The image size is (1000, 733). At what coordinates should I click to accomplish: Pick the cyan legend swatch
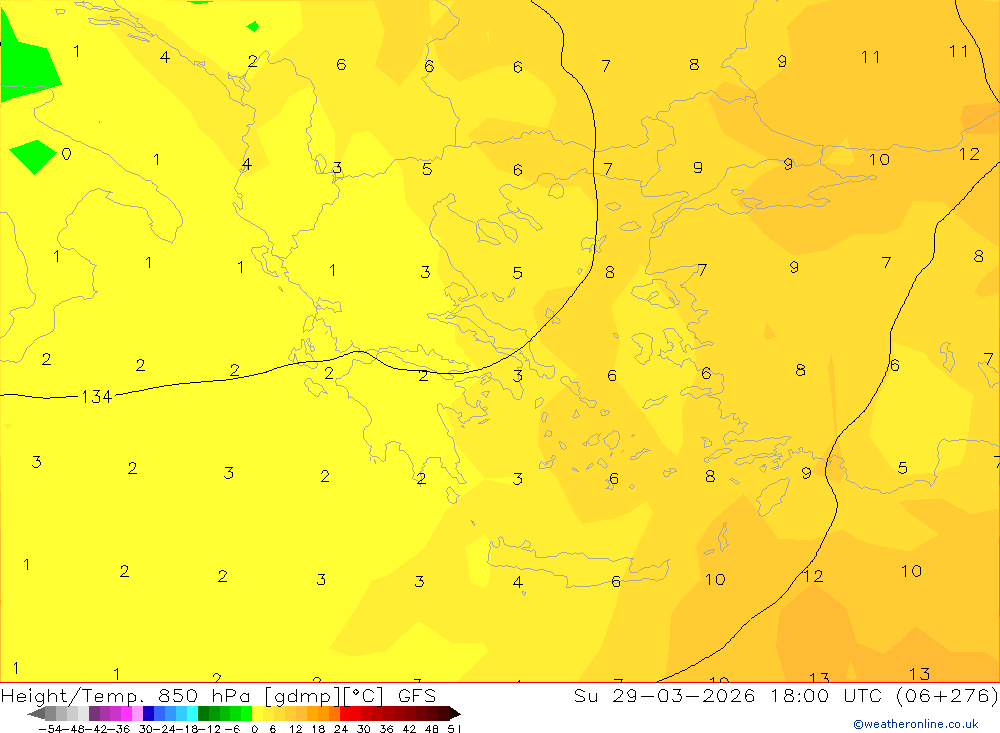(192, 714)
